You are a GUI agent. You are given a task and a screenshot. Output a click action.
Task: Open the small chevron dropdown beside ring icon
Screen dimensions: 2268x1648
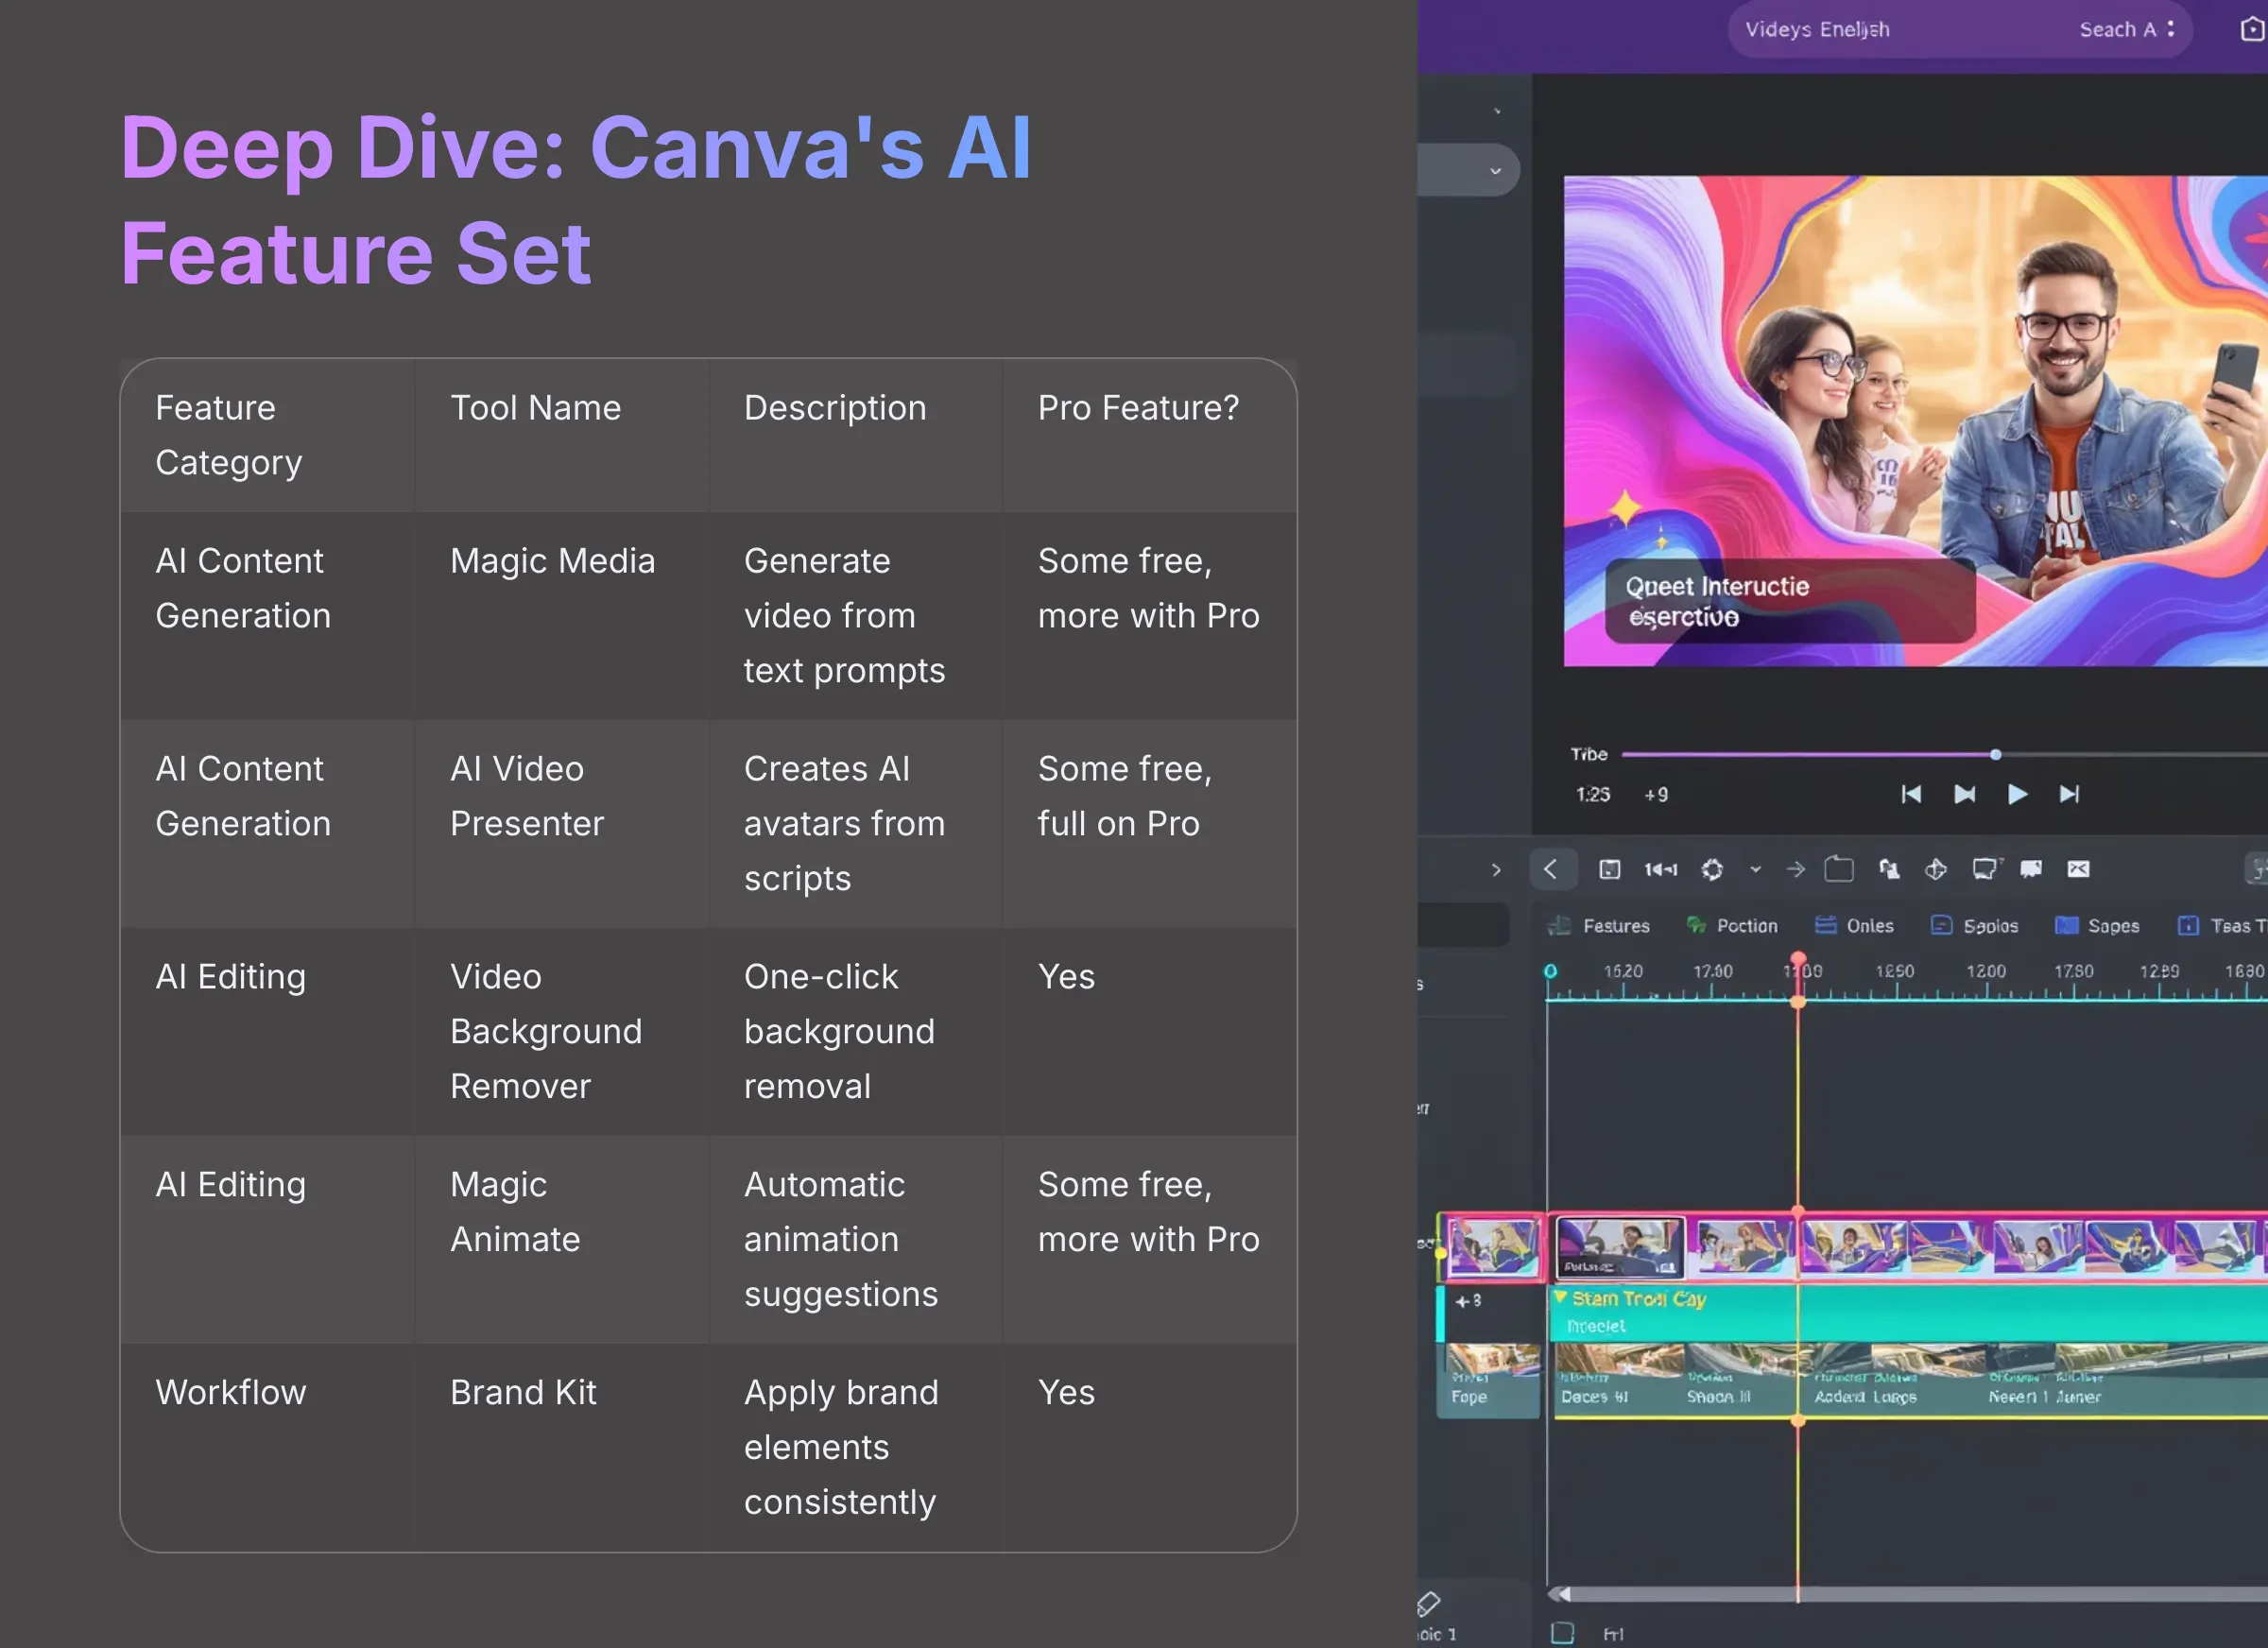pos(1755,869)
